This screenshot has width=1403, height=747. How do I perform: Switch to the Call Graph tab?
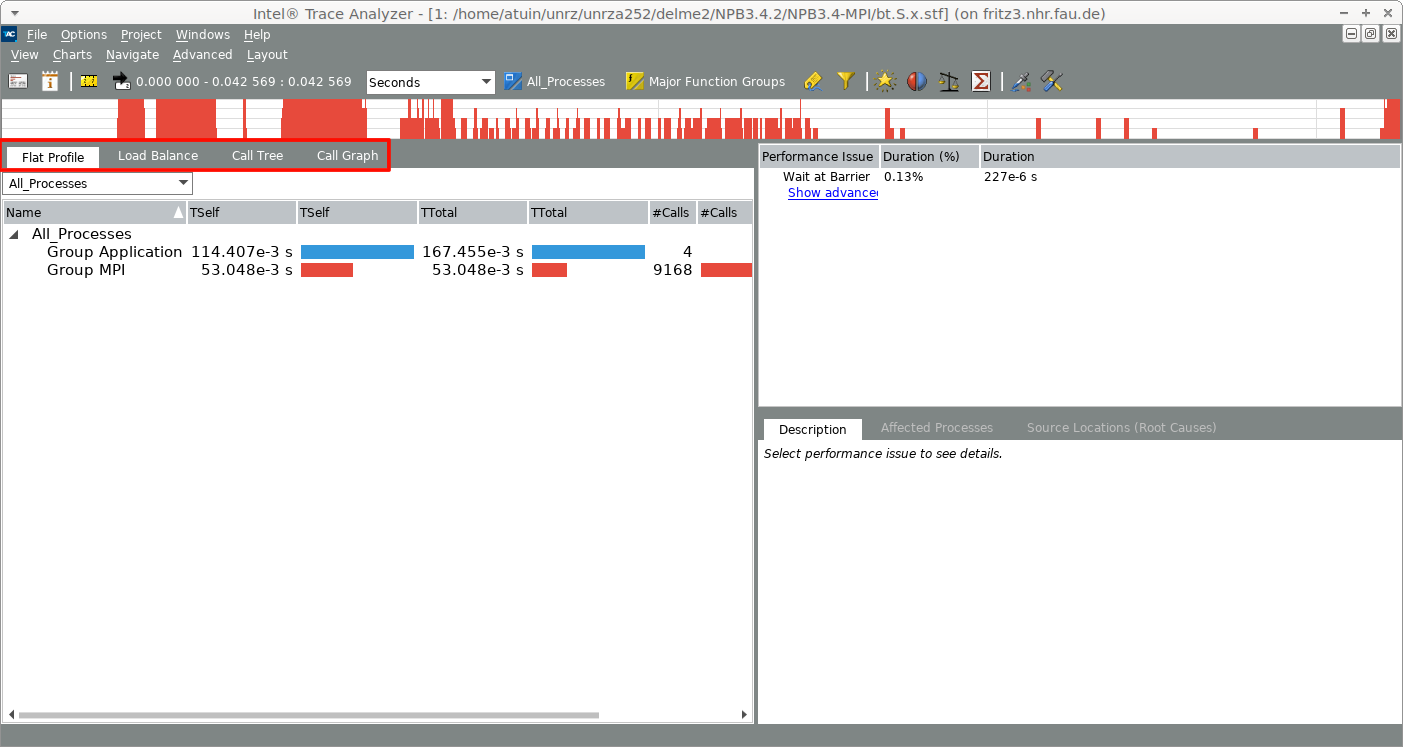click(347, 156)
